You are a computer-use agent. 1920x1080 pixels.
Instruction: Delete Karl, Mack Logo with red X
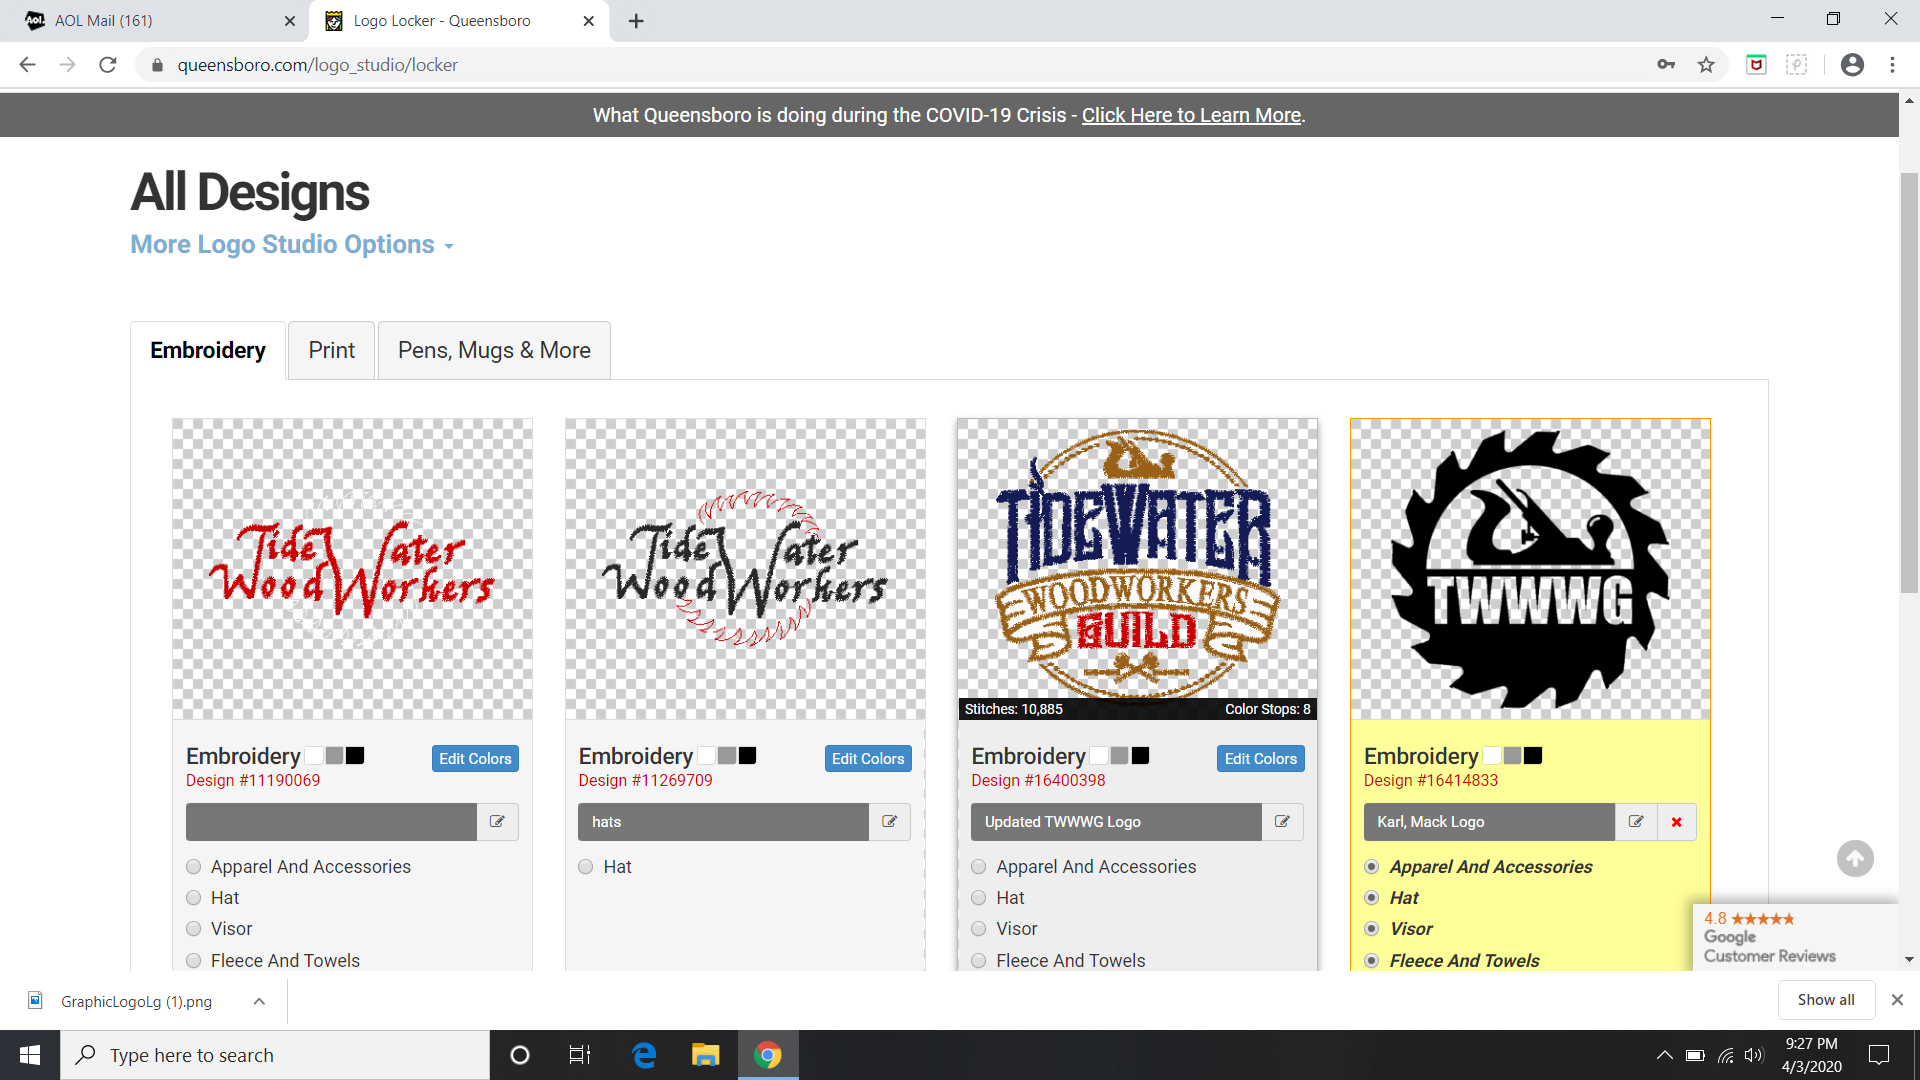pos(1676,822)
